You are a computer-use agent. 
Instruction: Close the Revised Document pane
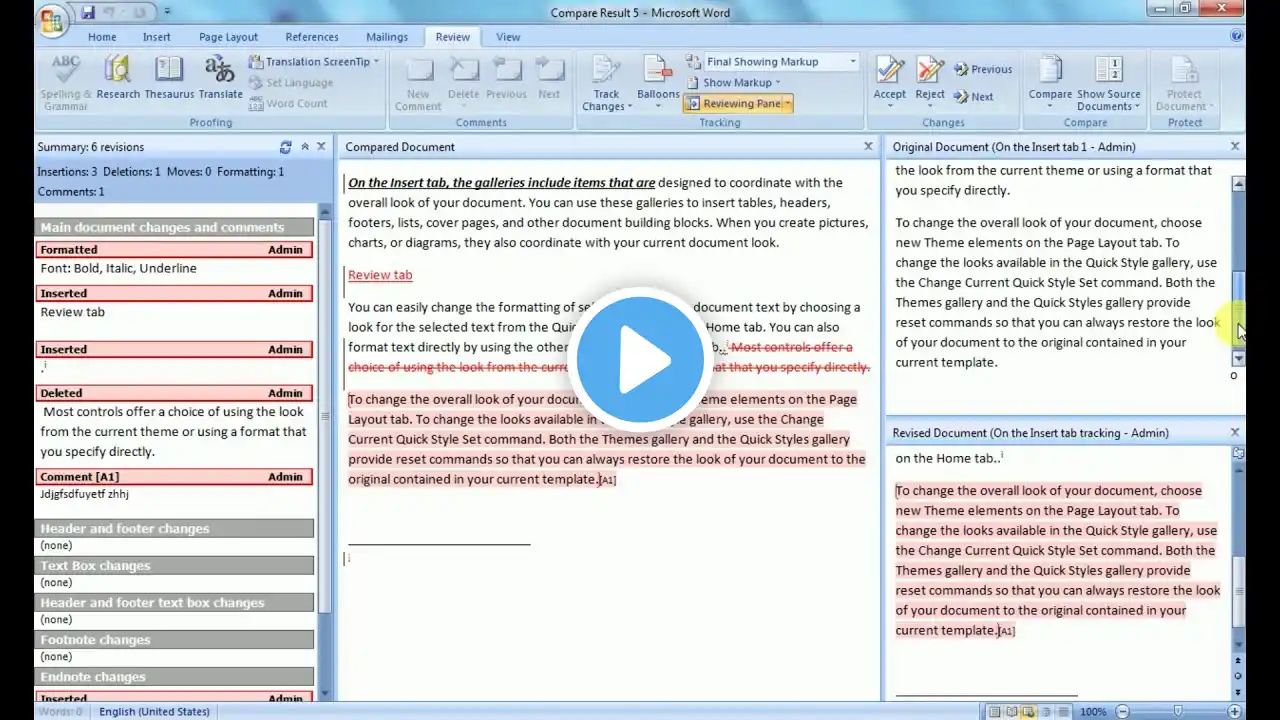[x=1235, y=432]
